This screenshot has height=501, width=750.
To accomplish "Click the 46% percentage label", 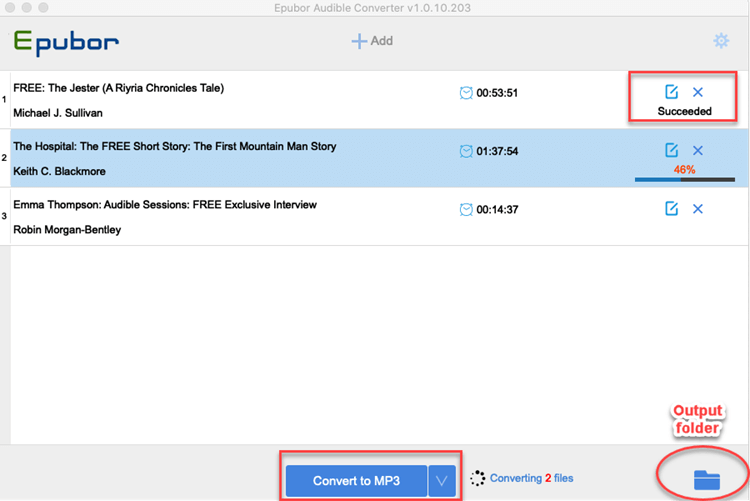I will point(684,169).
